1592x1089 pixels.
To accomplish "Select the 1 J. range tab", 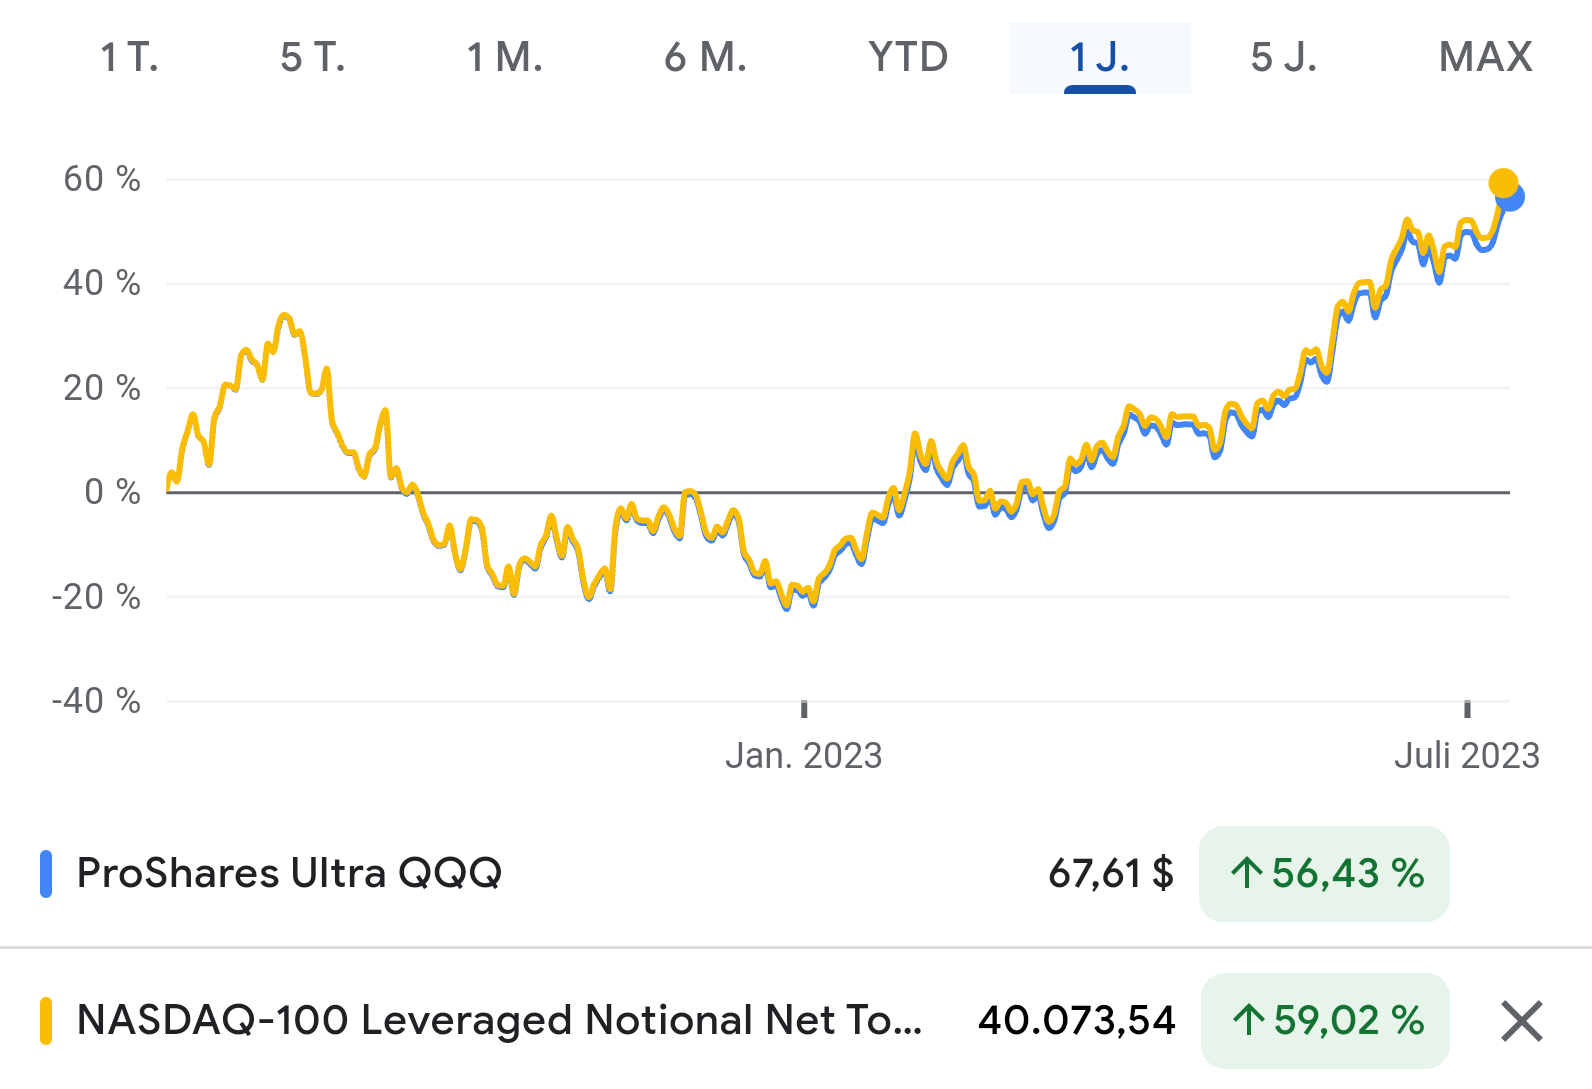I will 1100,58.
